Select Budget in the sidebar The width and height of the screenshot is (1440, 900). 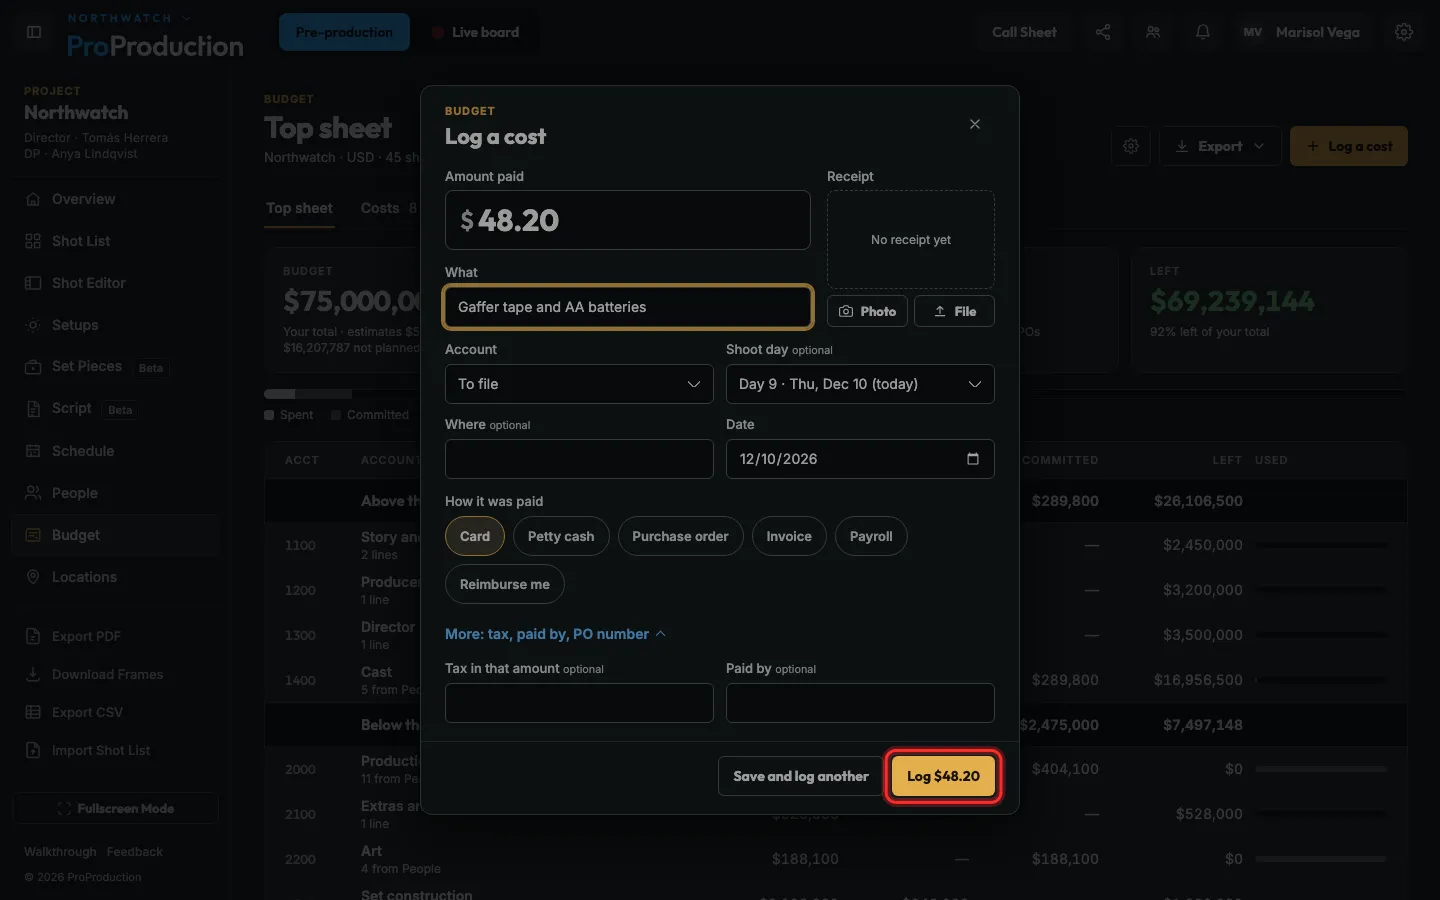tap(116, 535)
